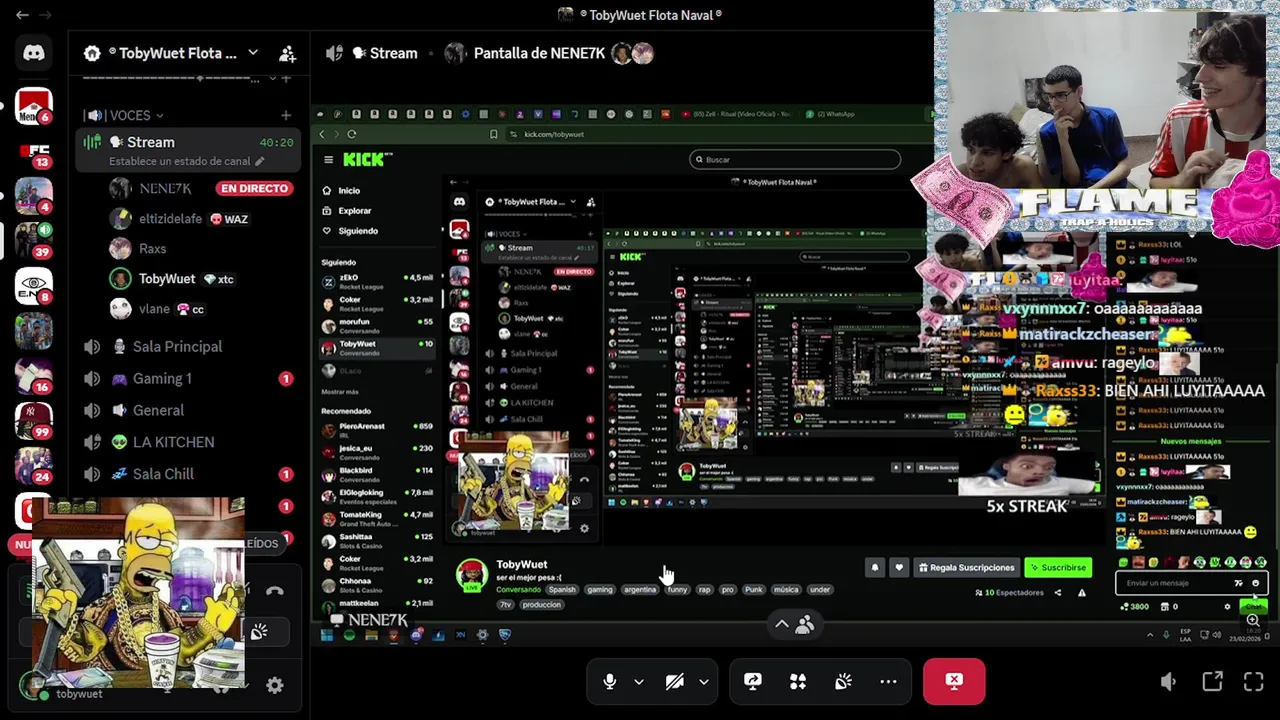Click Siguiendo in shared Kick sidebar

(358, 230)
